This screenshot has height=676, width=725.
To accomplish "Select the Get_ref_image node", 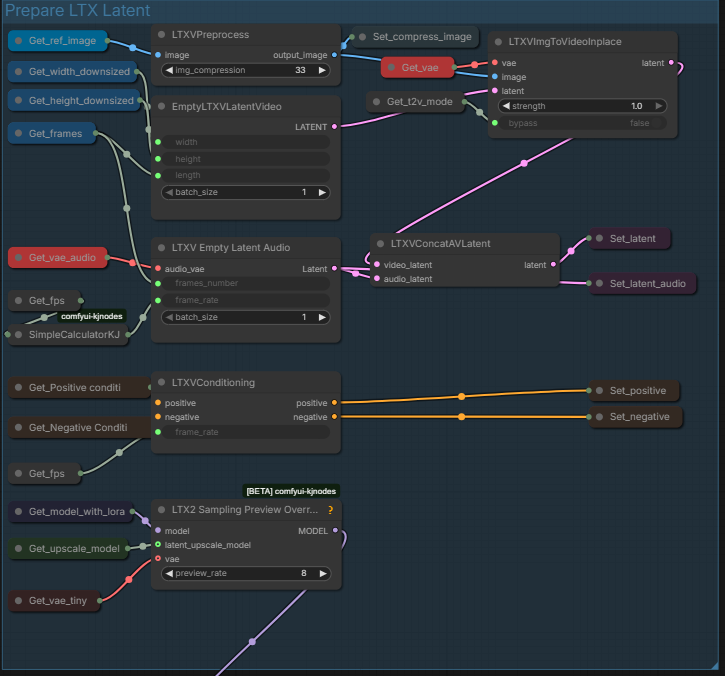I will click(62, 41).
